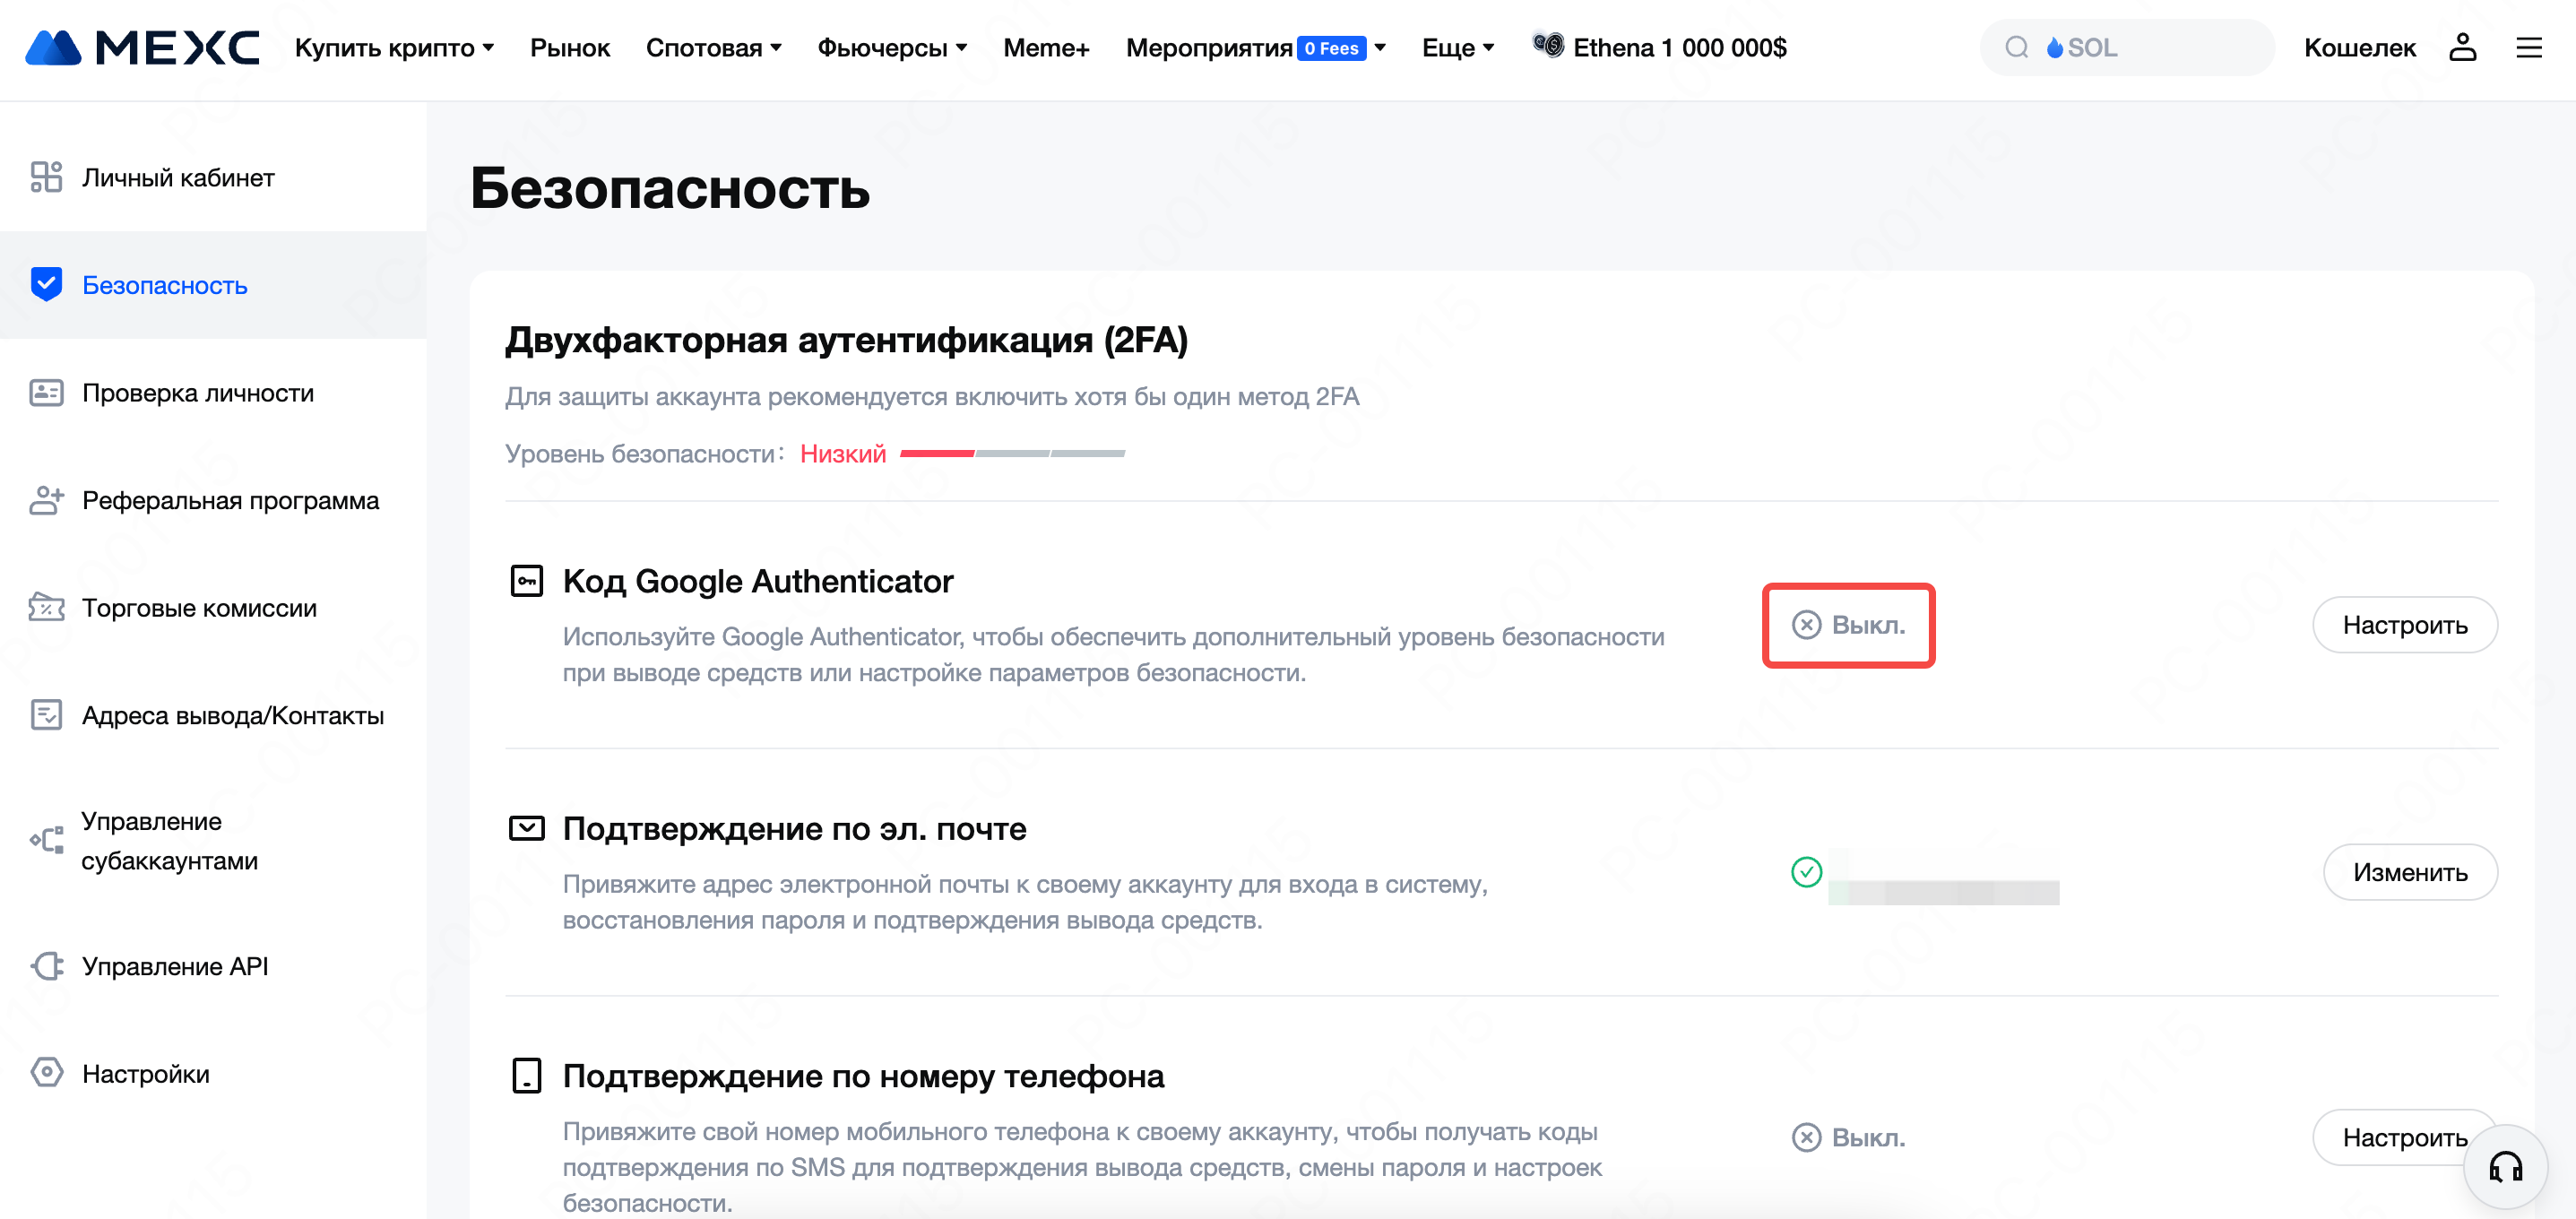Click Настроить for phone number confirmation
Screen dimensions: 2576x1219
click(x=2405, y=1138)
